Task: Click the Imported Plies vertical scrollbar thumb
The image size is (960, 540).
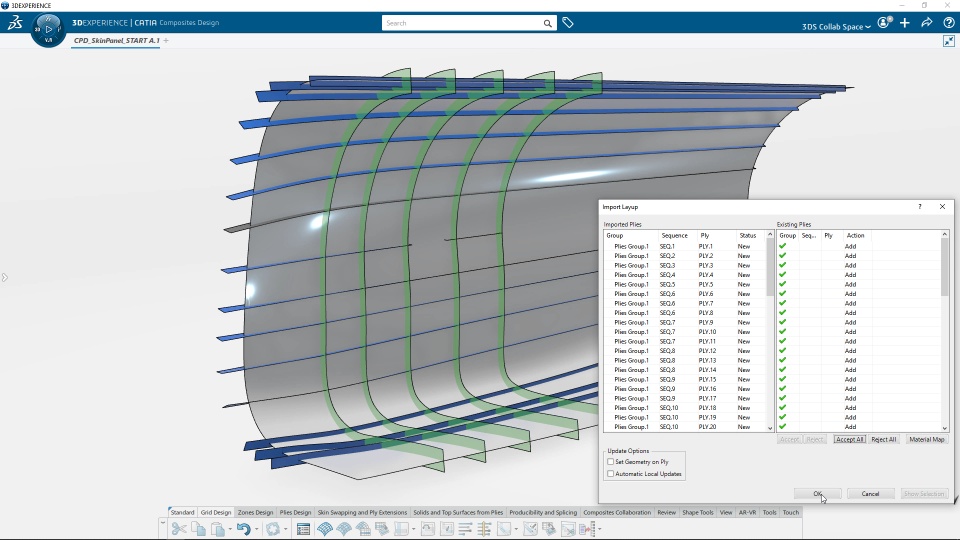Action: (x=770, y=267)
